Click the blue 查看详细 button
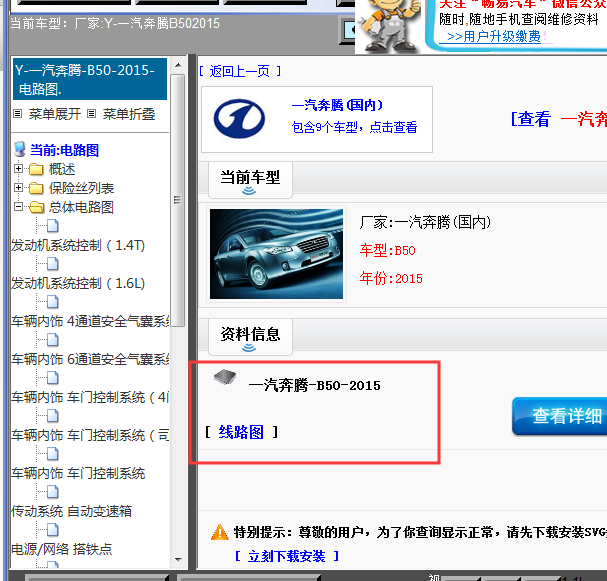 pyautogui.click(x=560, y=416)
